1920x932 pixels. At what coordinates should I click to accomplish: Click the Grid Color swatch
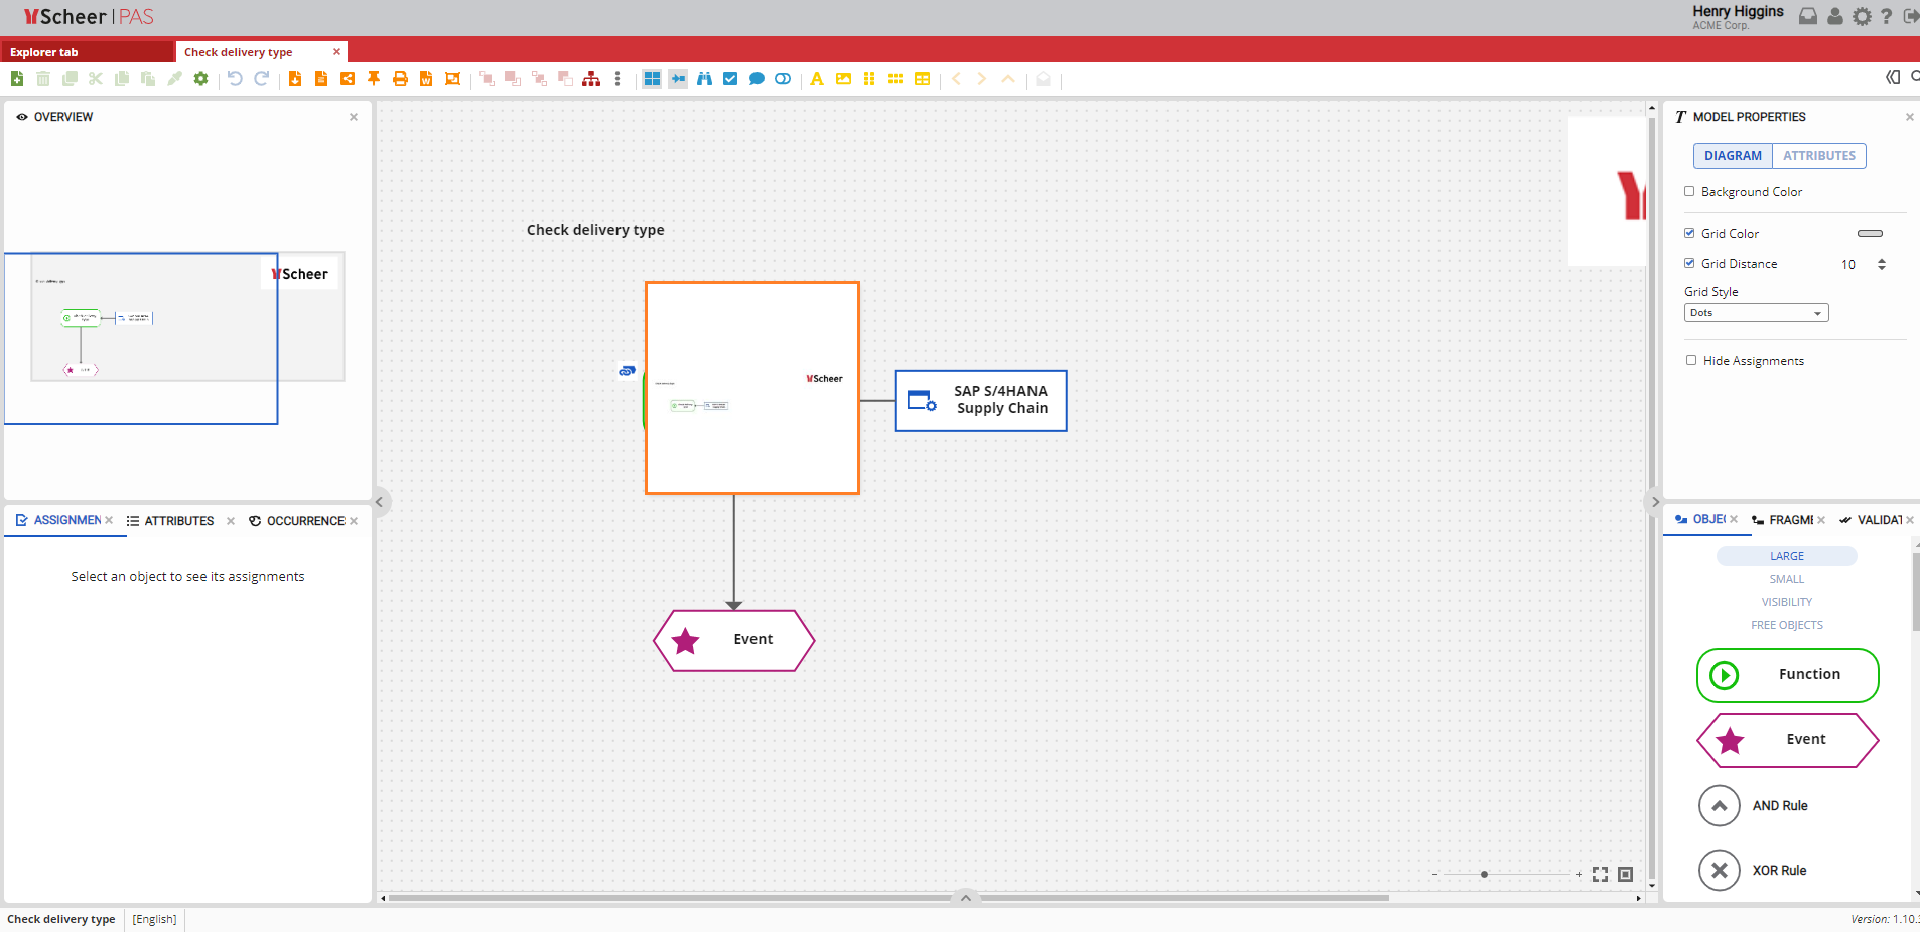[1869, 234]
